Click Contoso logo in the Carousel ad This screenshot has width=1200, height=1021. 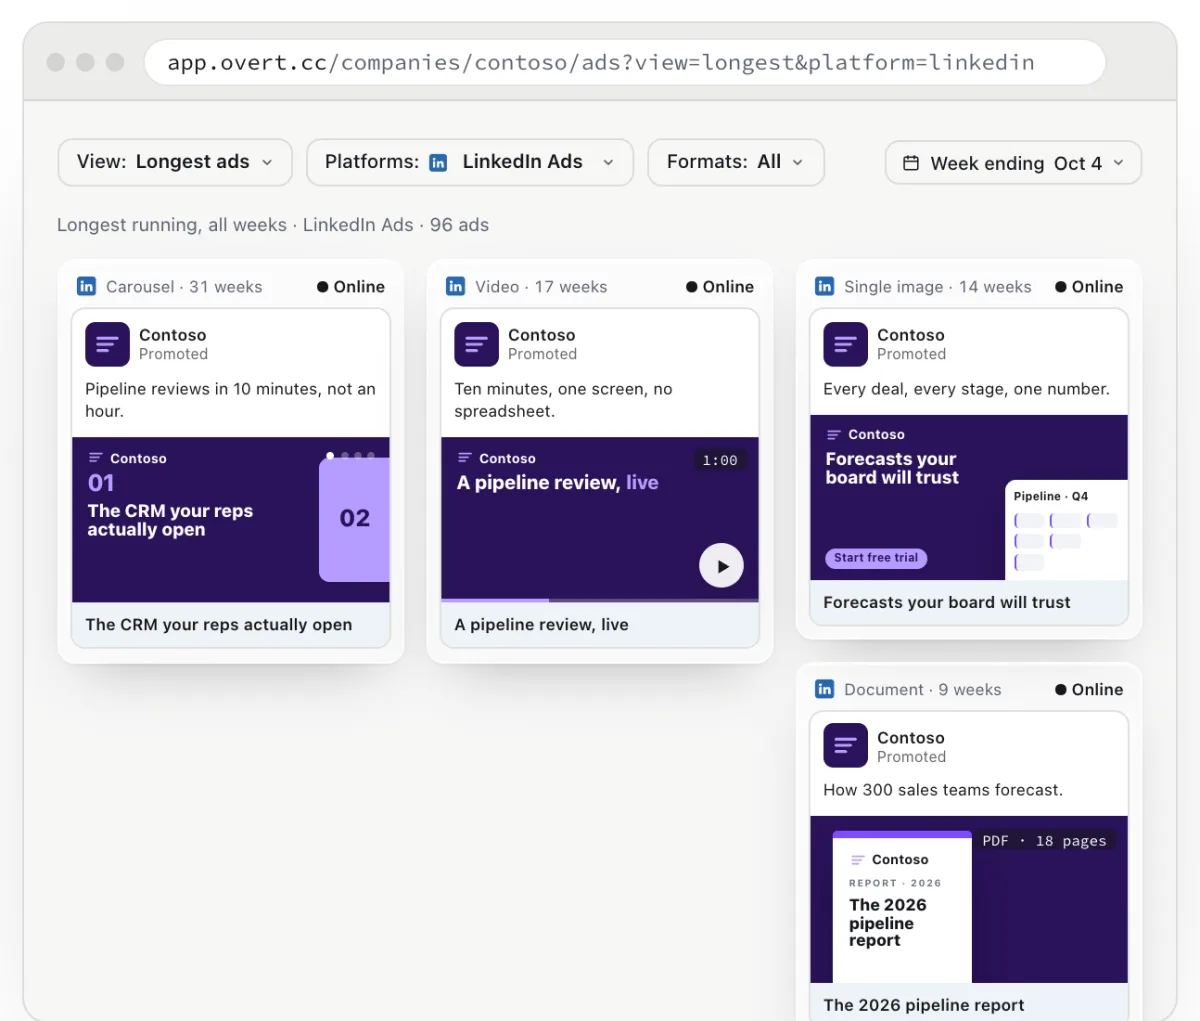pyautogui.click(x=107, y=344)
